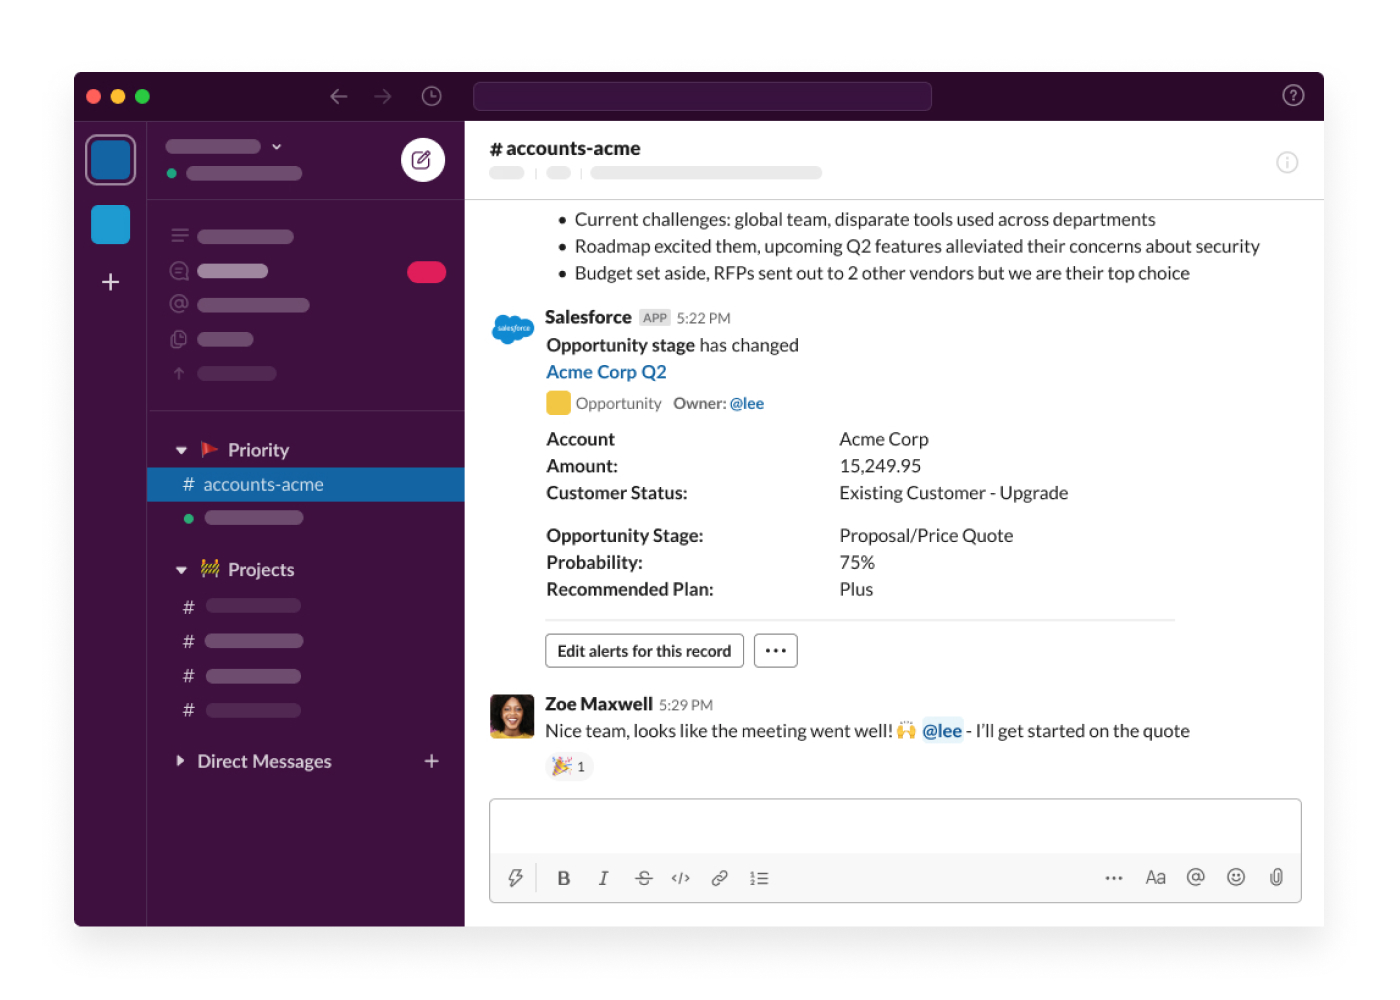Screen dimensions: 1400x1000
Task: Open the #accounts-acme channel
Action: pyautogui.click(x=262, y=484)
